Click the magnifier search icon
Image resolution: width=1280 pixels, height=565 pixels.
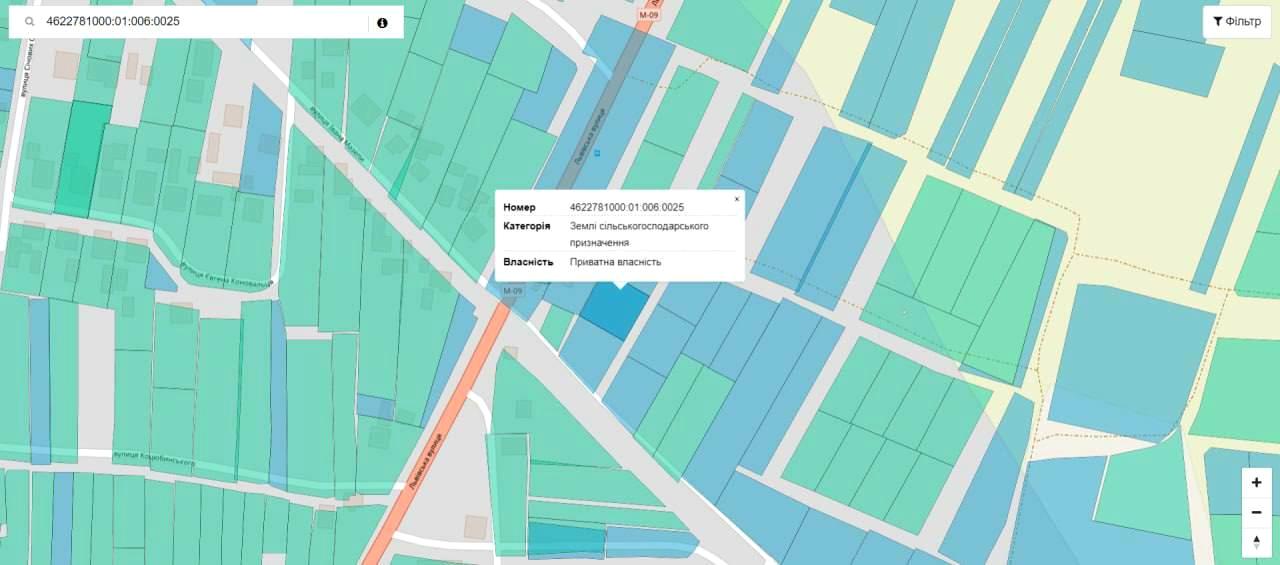30,21
